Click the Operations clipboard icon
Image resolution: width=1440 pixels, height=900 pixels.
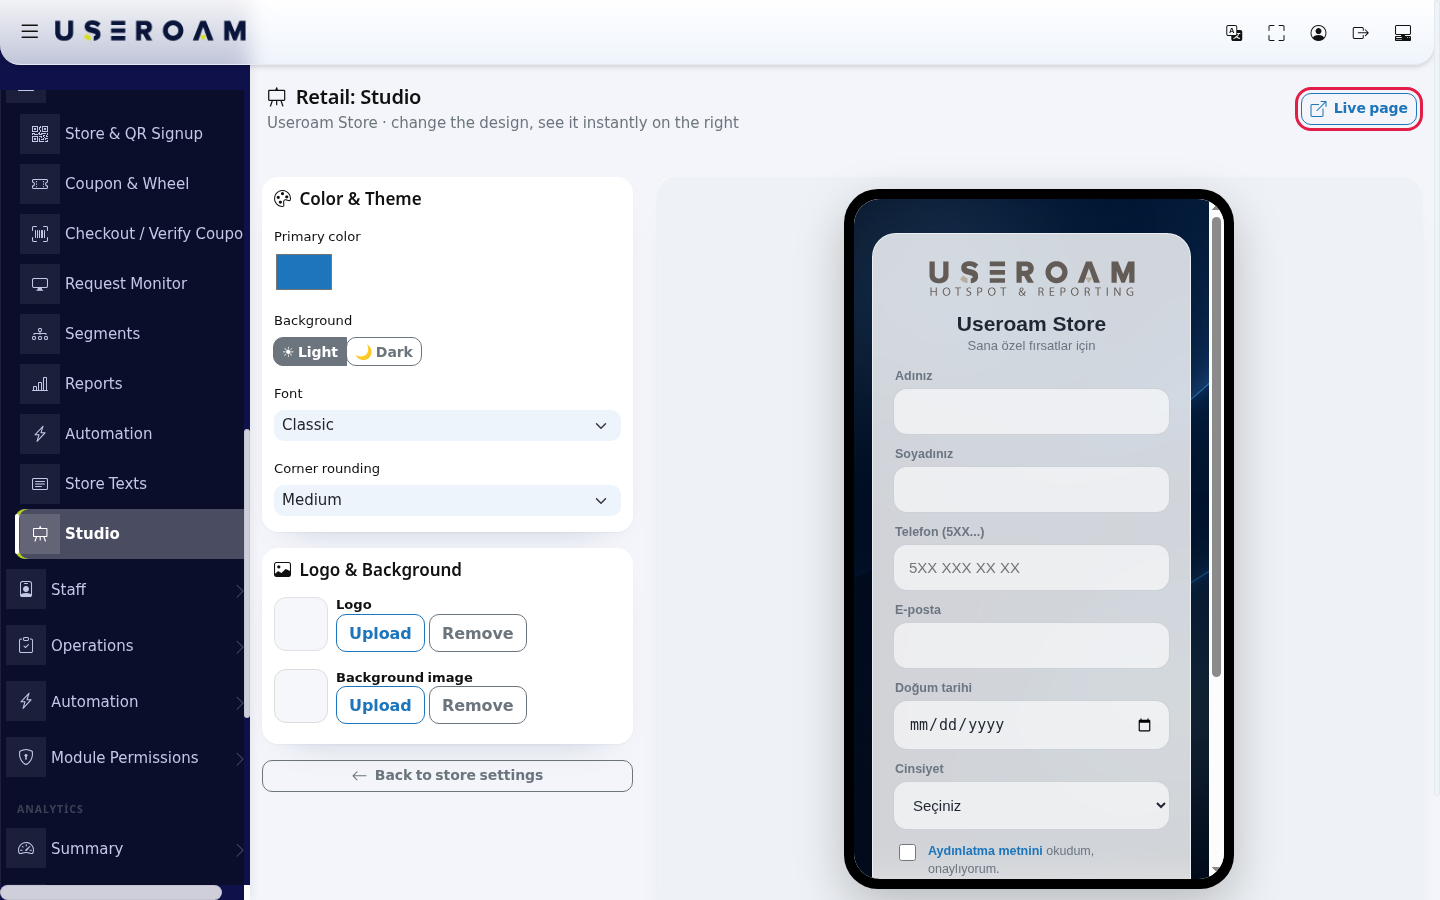[26, 646]
